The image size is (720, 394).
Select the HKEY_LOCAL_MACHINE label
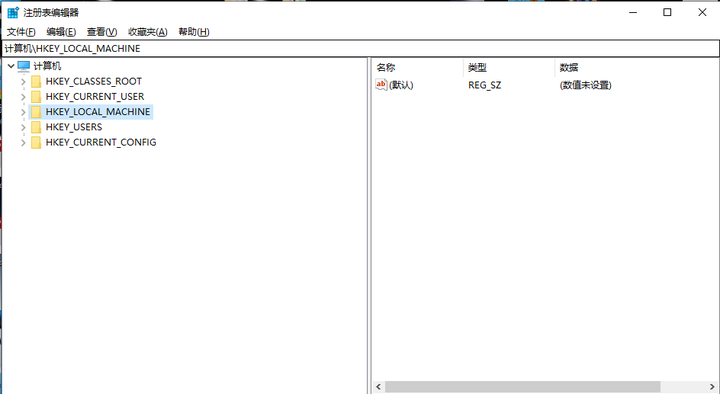98,112
